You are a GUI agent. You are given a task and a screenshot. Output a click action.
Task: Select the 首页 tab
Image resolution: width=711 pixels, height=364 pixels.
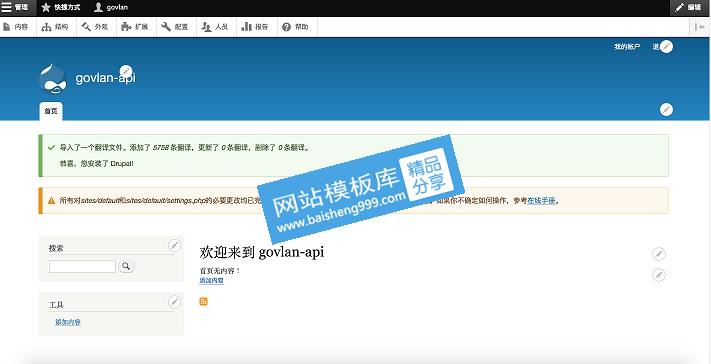pyautogui.click(x=51, y=111)
